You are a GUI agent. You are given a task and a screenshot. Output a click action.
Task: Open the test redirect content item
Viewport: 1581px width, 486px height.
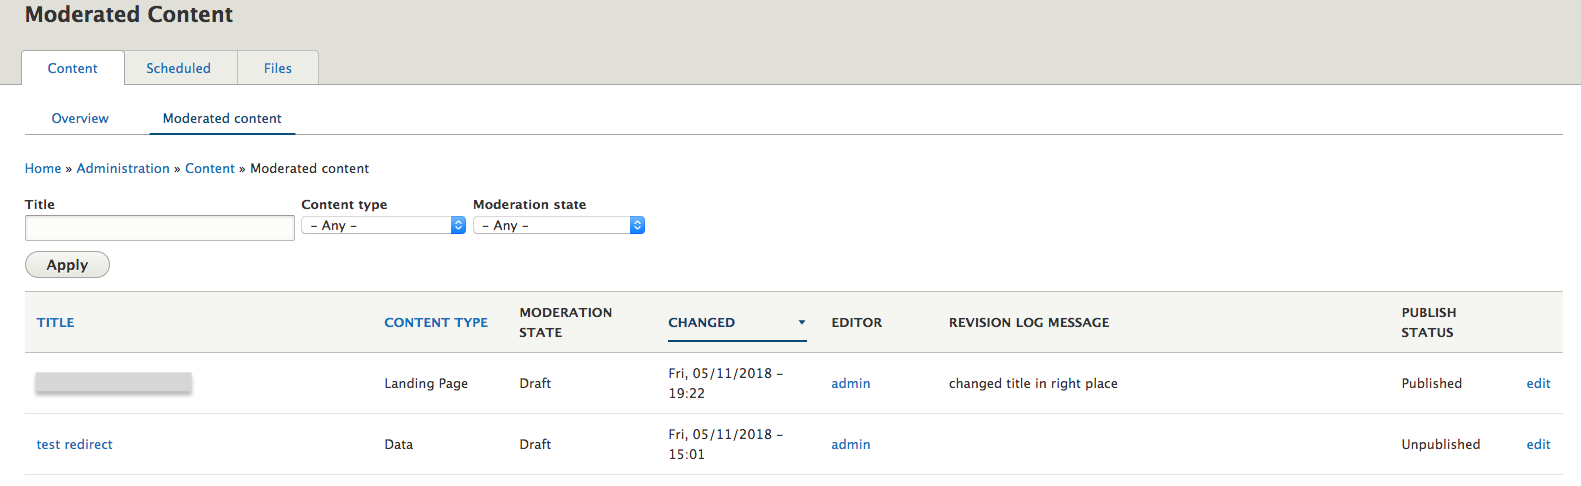coord(75,444)
